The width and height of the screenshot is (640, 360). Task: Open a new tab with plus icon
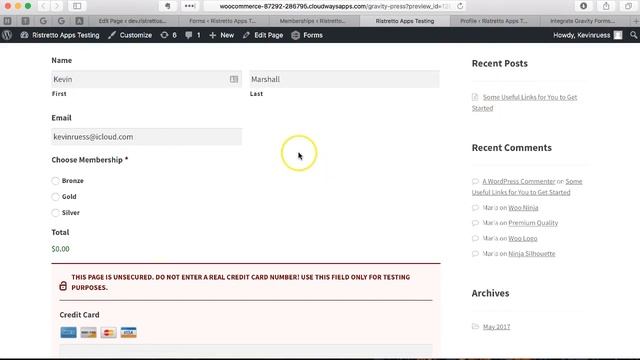[x=636, y=21]
